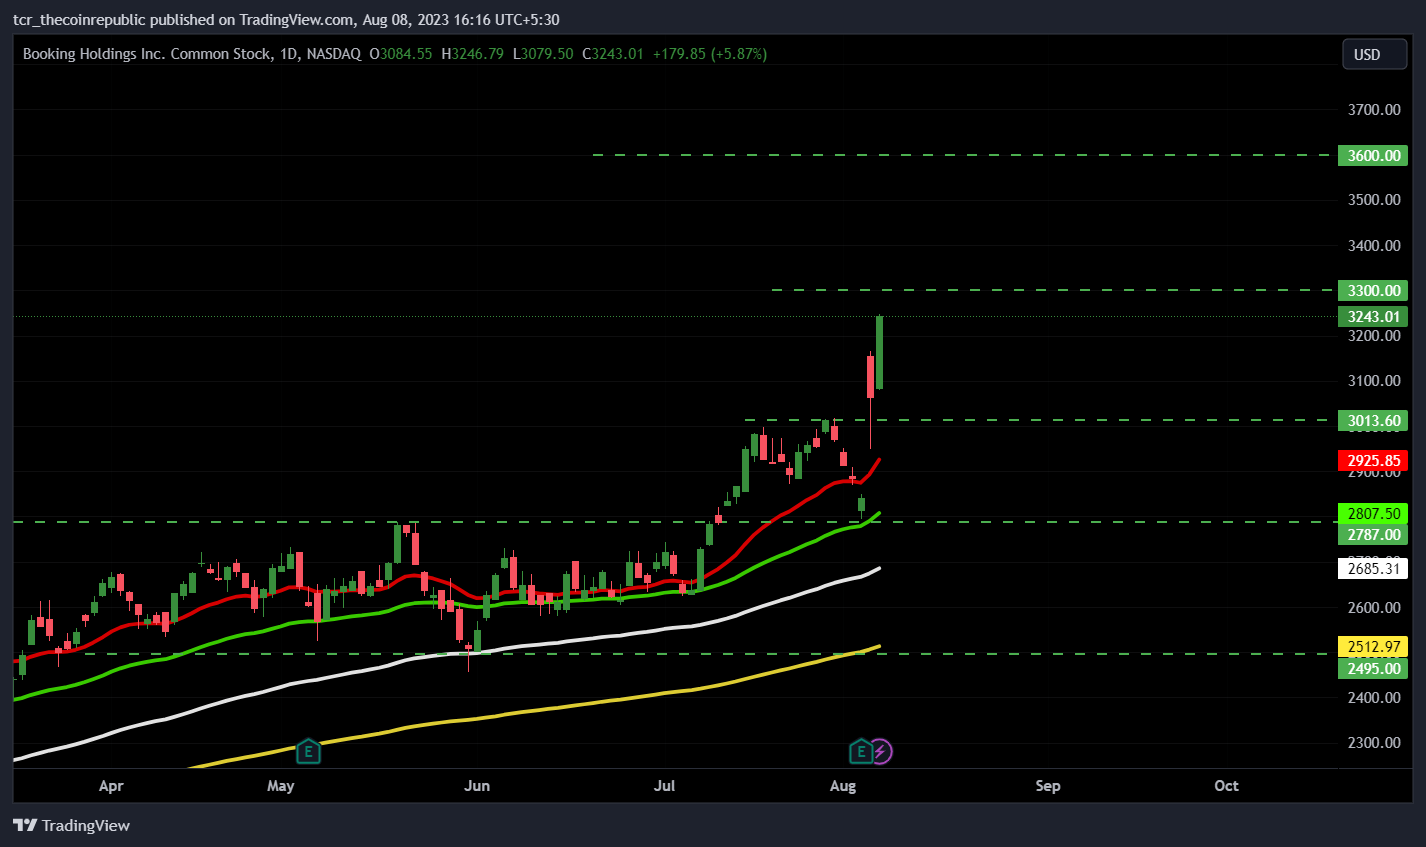Click the yellow moving average value 2512.97
The width and height of the screenshot is (1426, 847).
[1373, 647]
